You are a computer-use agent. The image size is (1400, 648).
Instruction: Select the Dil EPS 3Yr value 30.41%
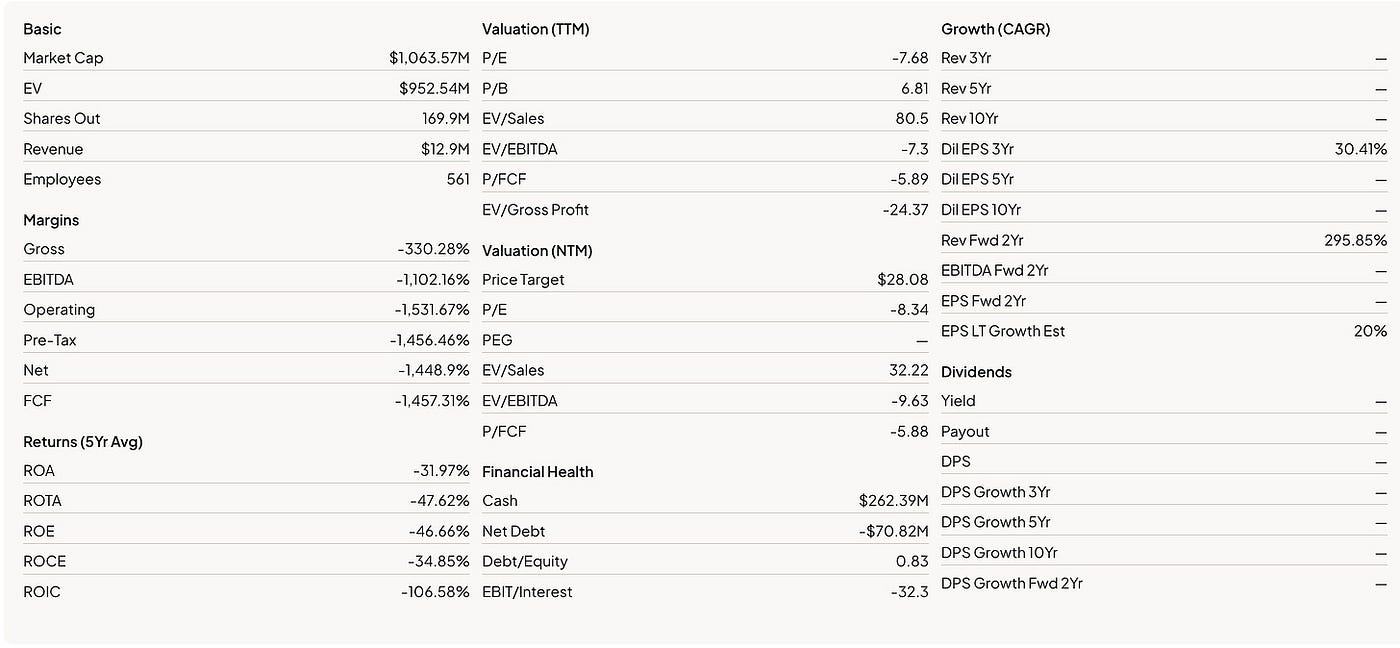click(x=1360, y=149)
